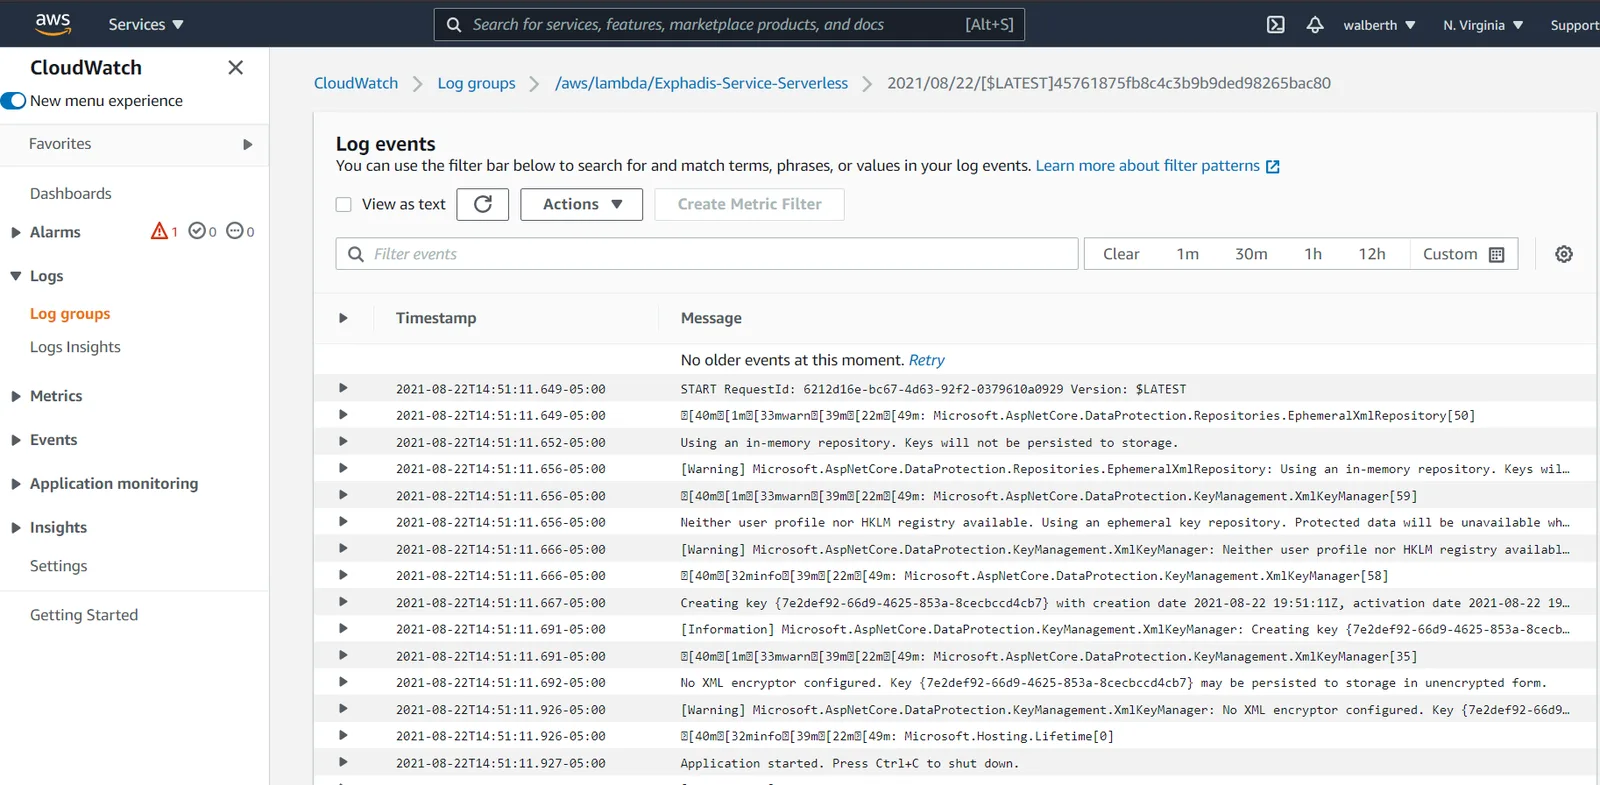Screen dimensions: 1600x785
Task: Expand all rows via header arrow
Action: coord(343,318)
